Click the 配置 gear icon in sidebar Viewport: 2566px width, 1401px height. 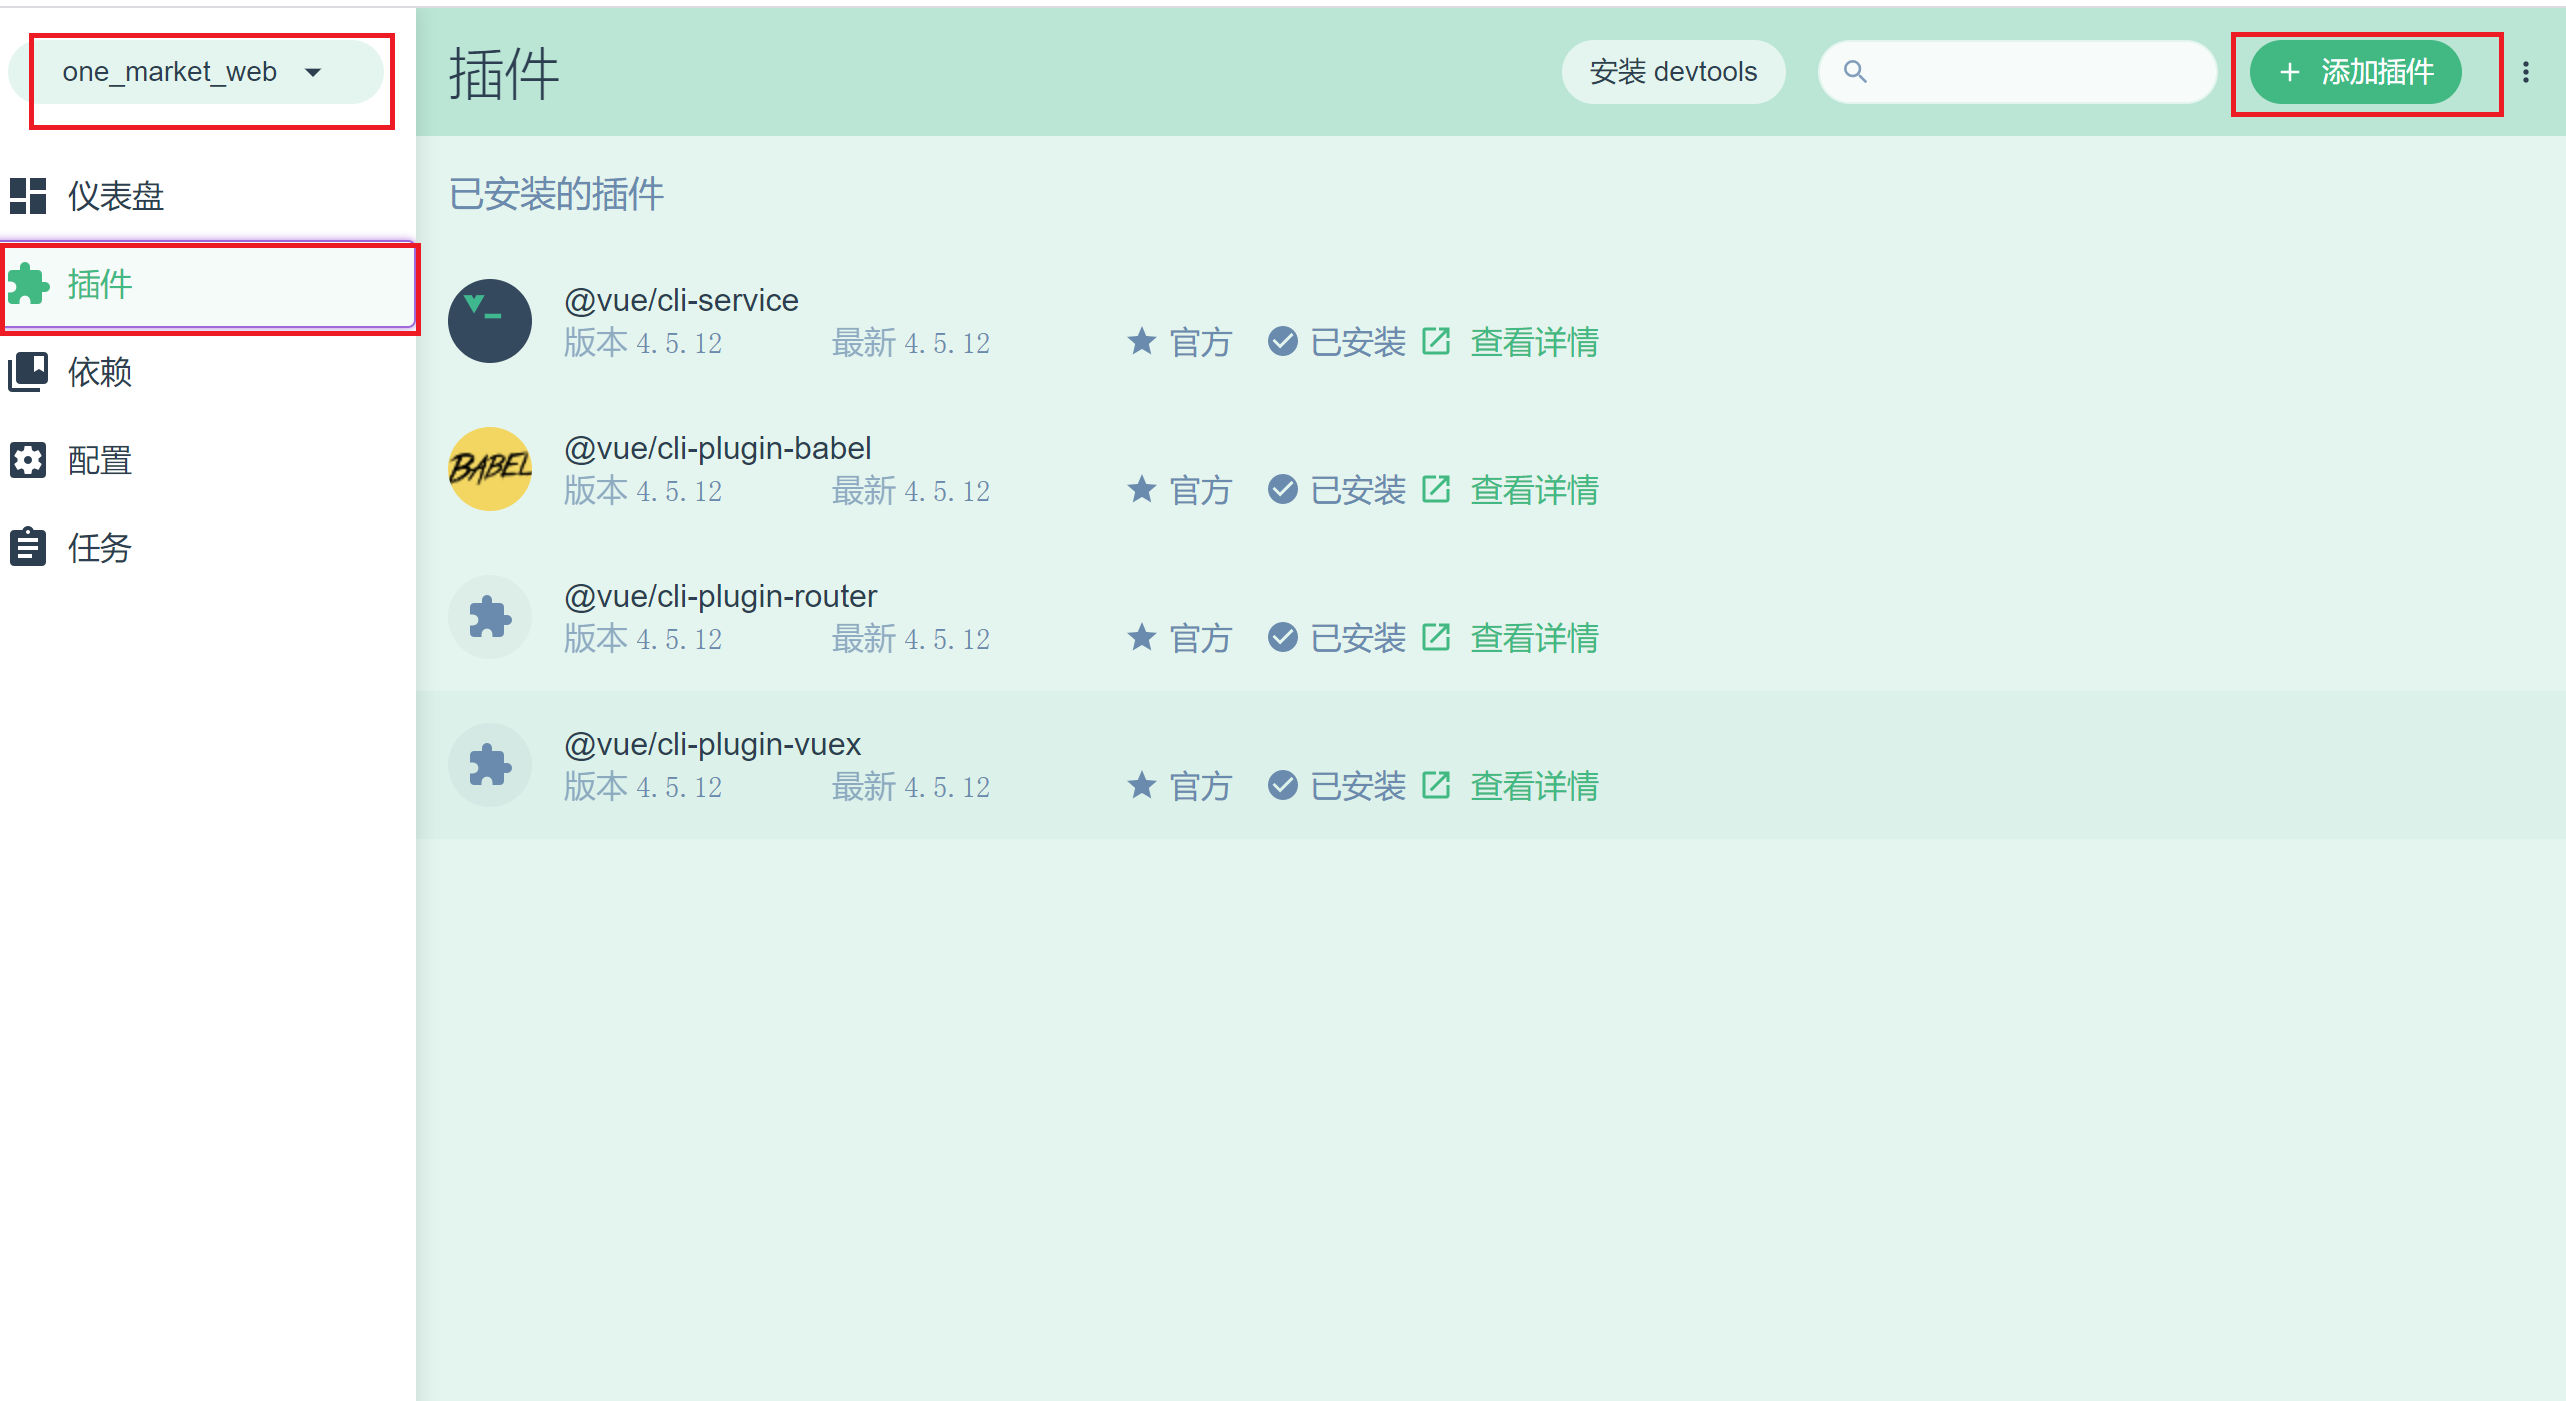(x=27, y=459)
